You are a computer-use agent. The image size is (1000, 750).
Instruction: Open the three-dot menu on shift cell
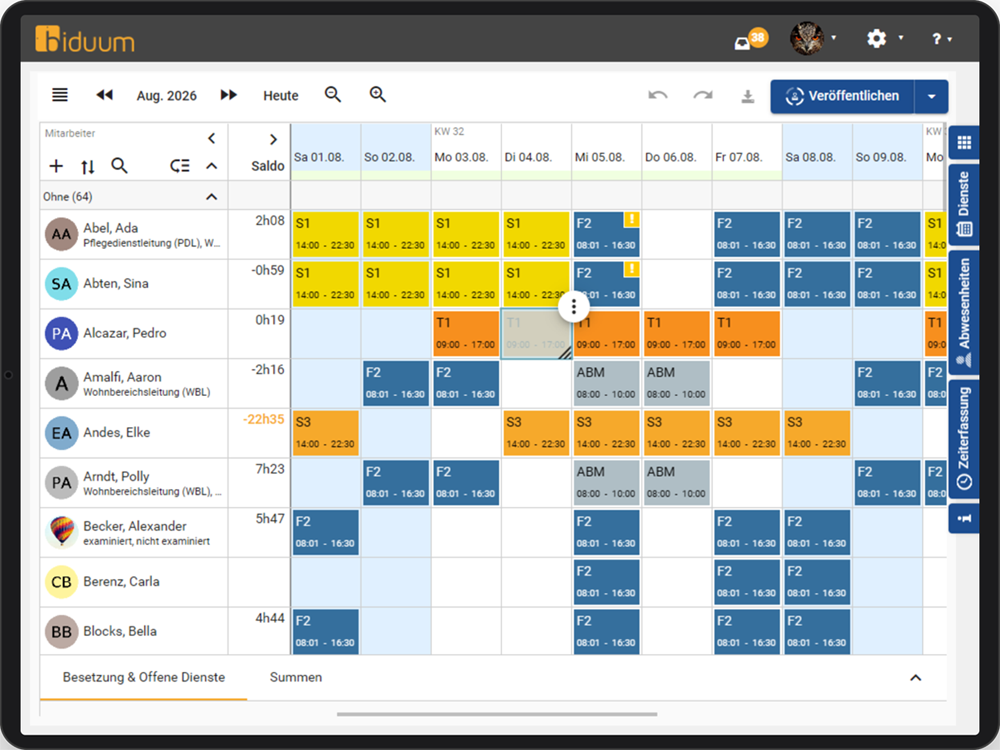pyautogui.click(x=574, y=307)
